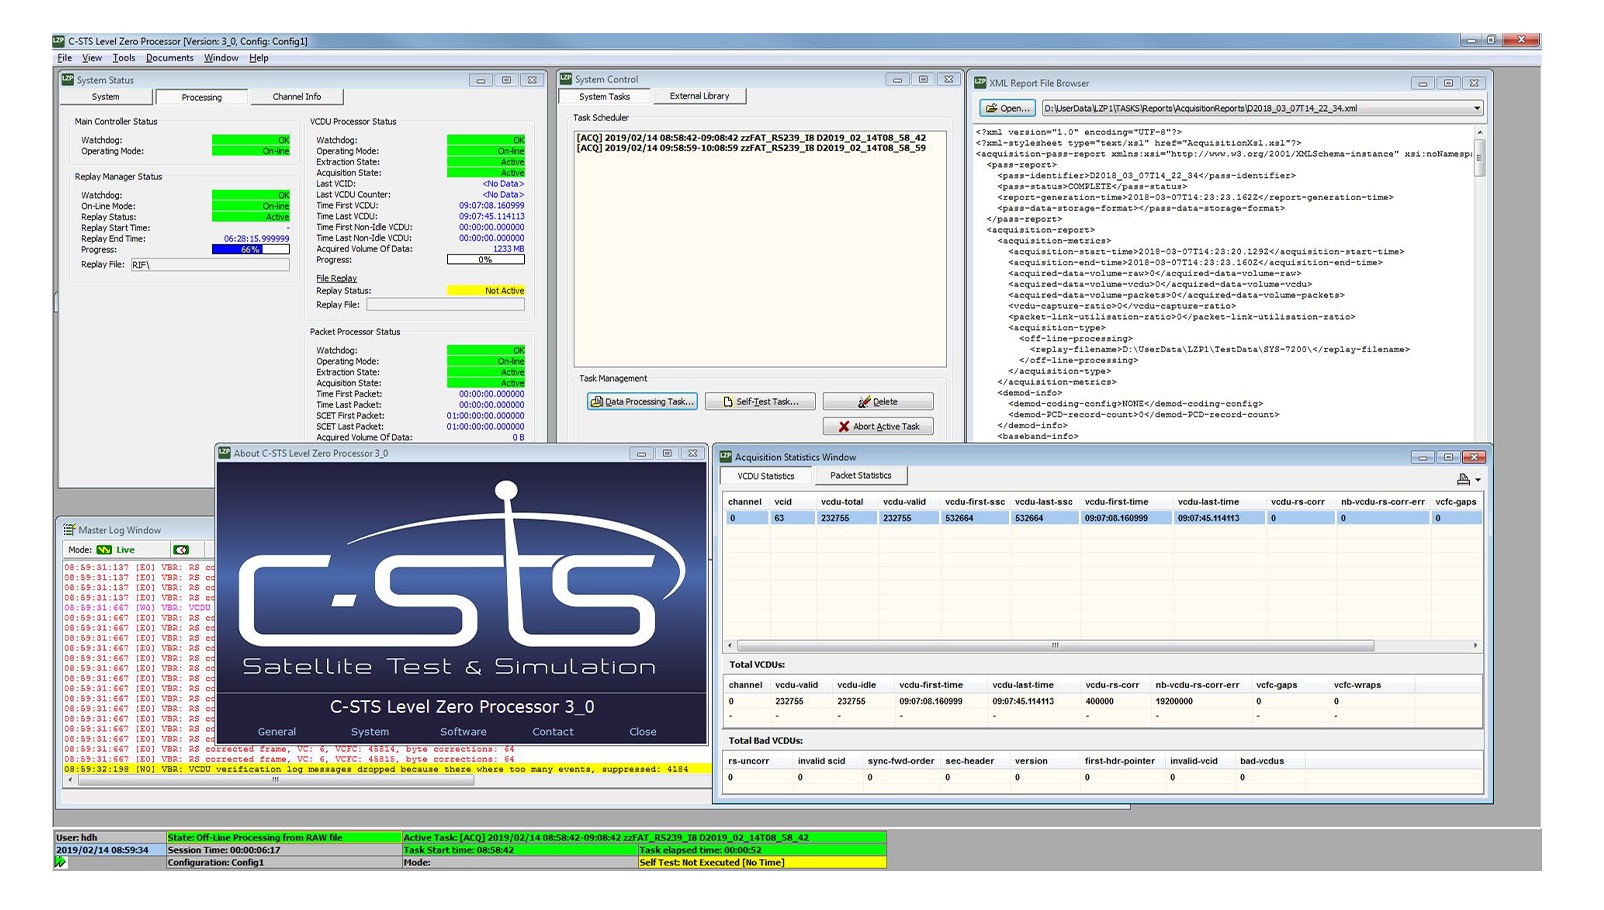Screen dimensions: 1604x910
Task: Click the Replay Manager progress bar at 66%
Action: coord(250,250)
